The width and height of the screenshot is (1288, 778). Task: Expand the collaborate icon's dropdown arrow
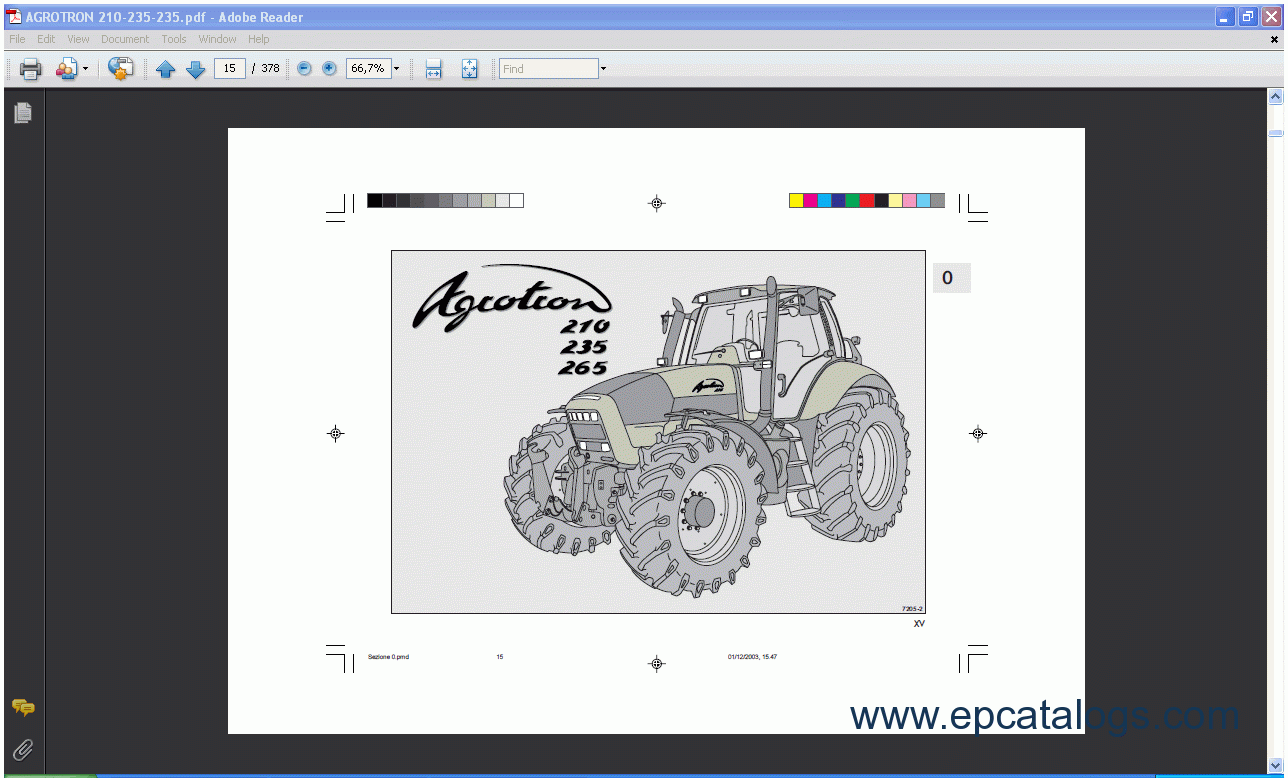(x=85, y=69)
